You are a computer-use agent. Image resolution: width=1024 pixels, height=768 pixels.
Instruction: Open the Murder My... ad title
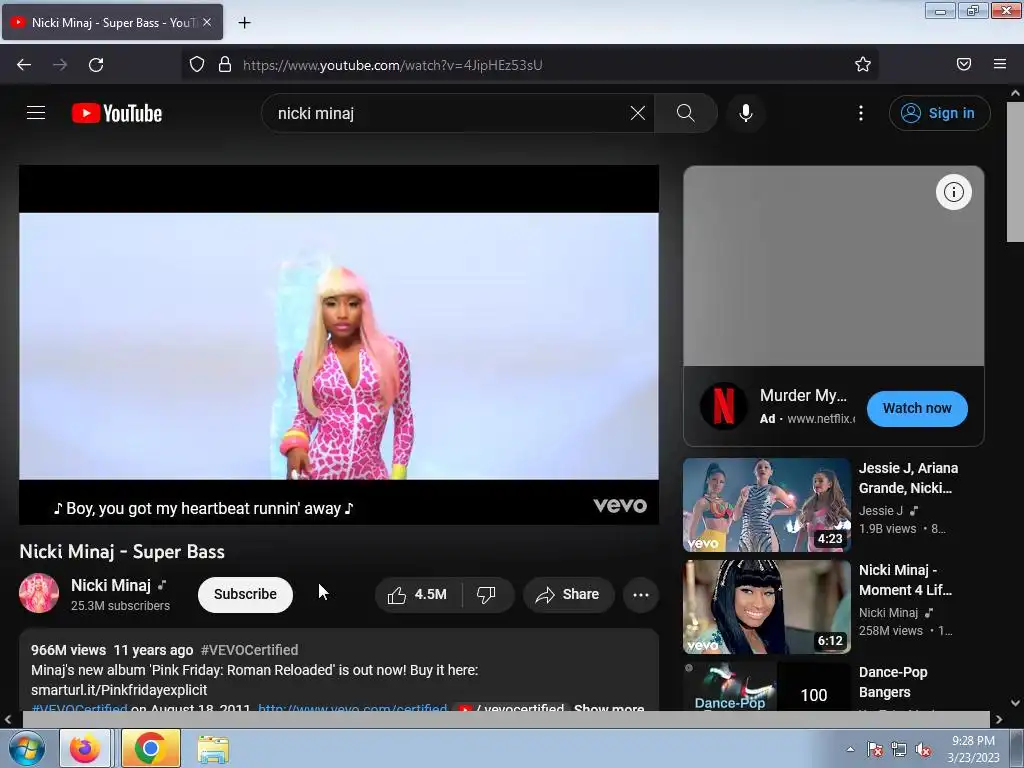coord(803,396)
